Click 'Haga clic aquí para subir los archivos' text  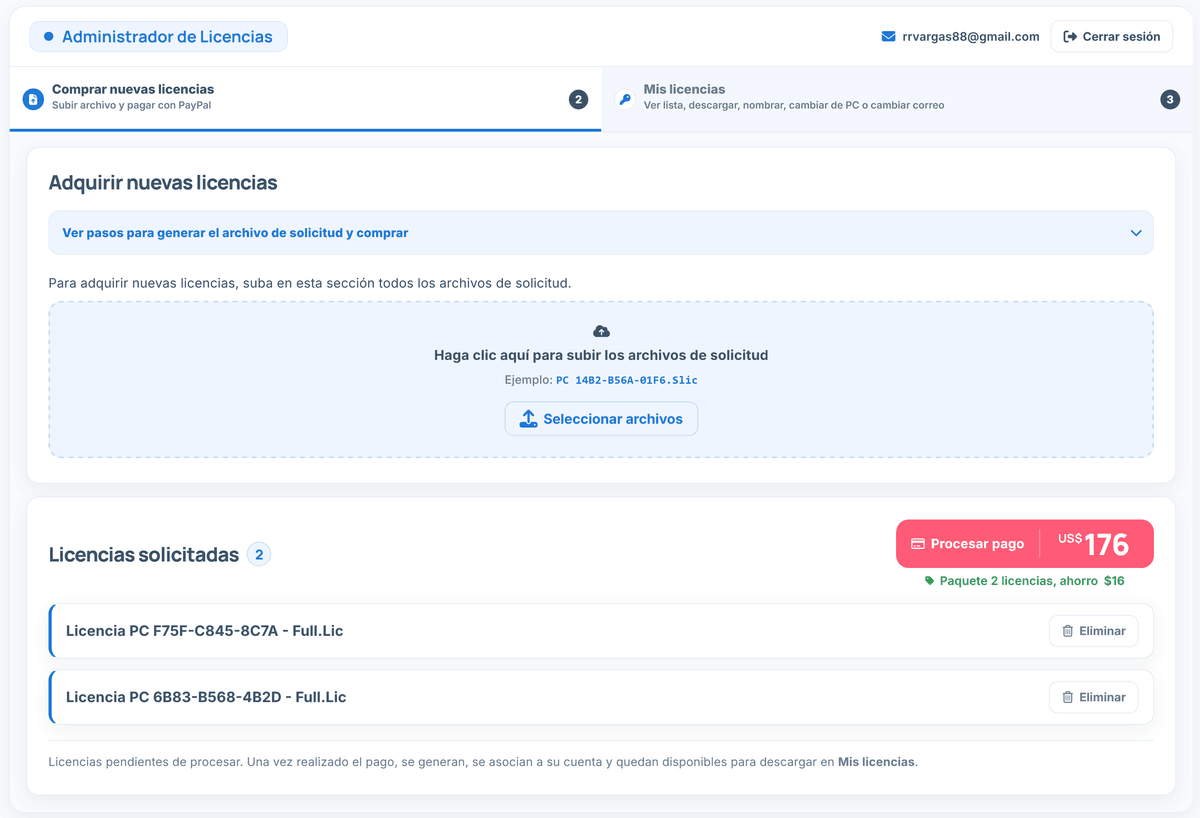601,355
